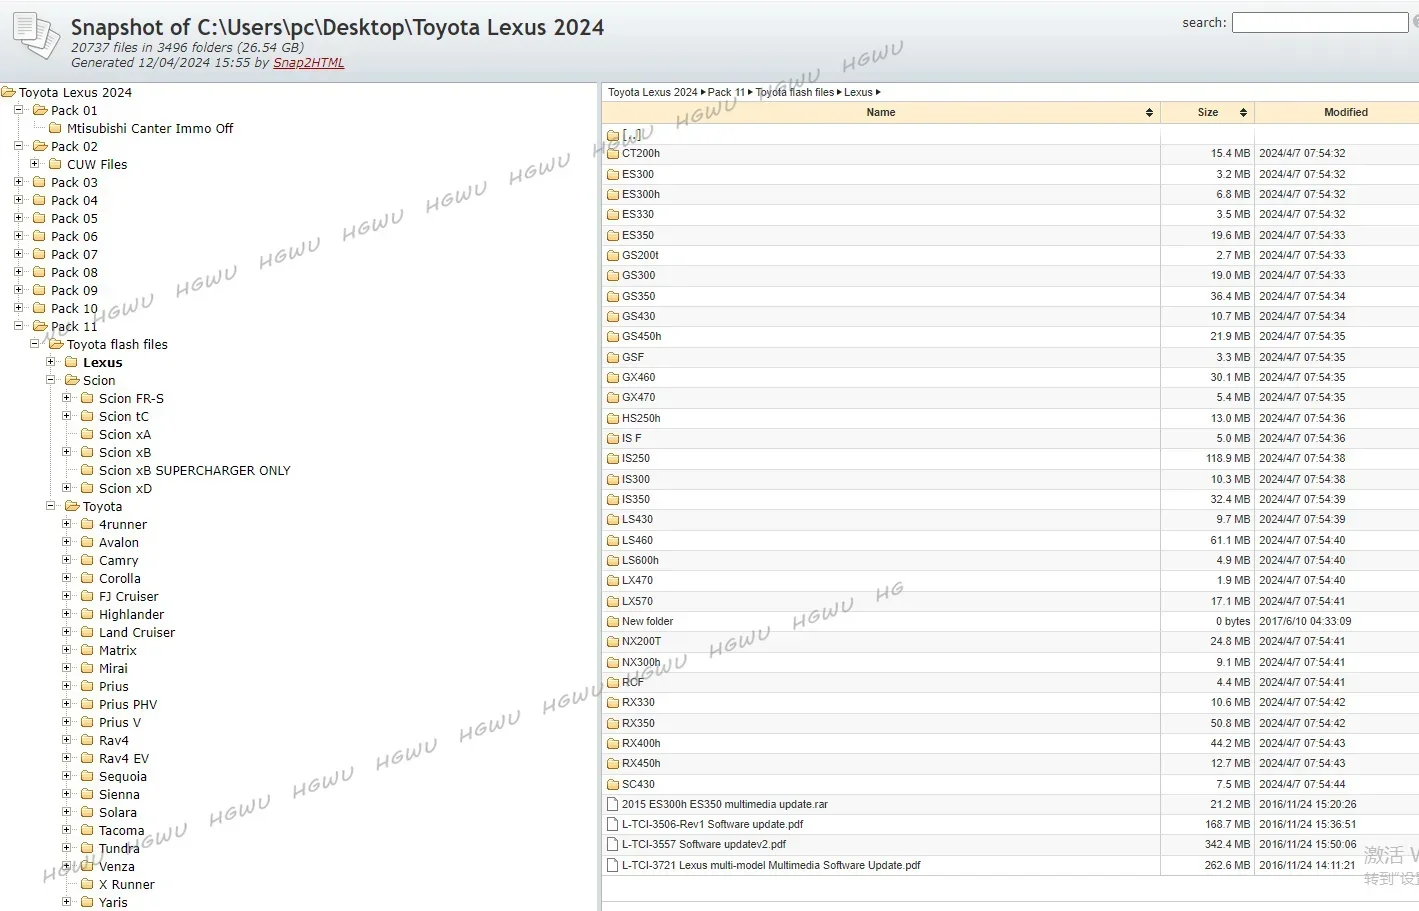Viewport: 1419px width, 911px height.
Task: Select Sienna in the folder tree
Action: point(119,794)
